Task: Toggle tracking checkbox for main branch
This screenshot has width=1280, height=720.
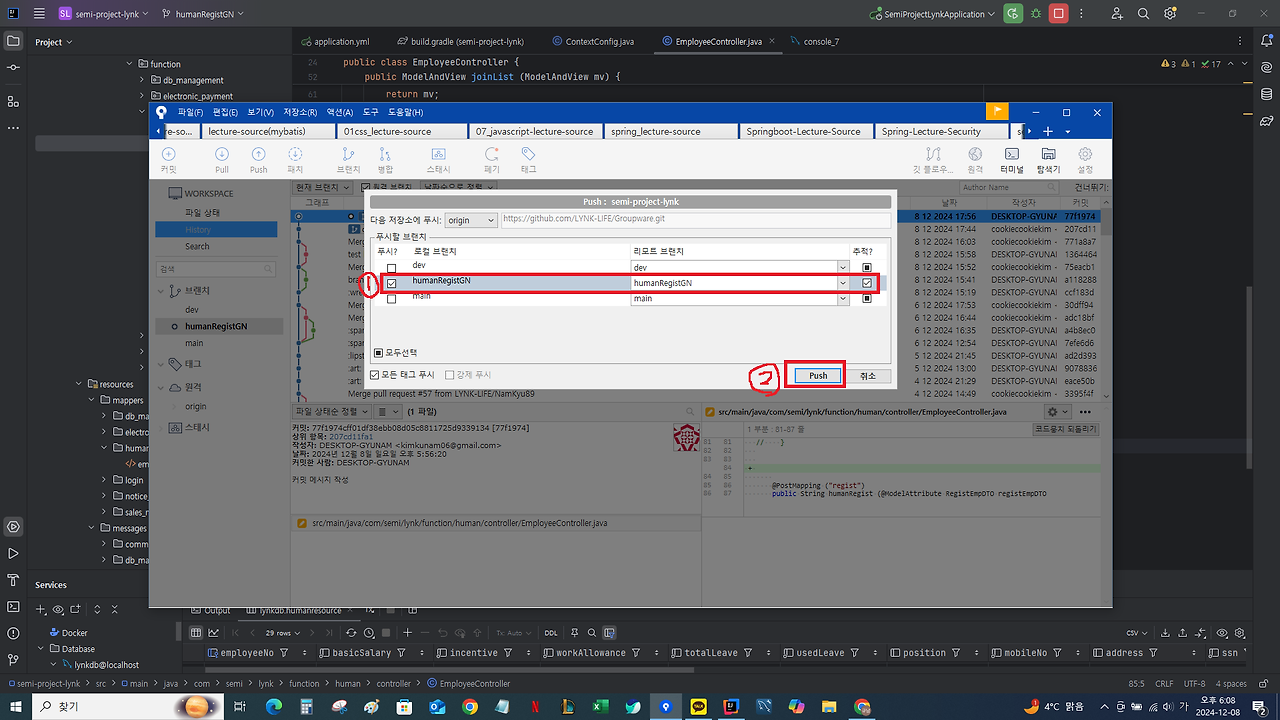Action: (x=867, y=298)
